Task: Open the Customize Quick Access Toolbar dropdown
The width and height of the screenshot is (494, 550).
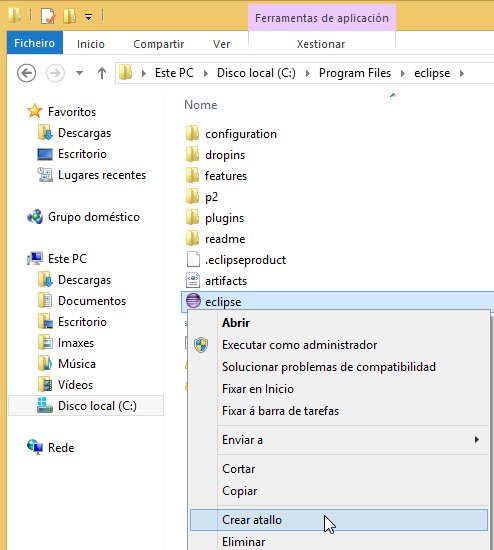Action: click(88, 16)
